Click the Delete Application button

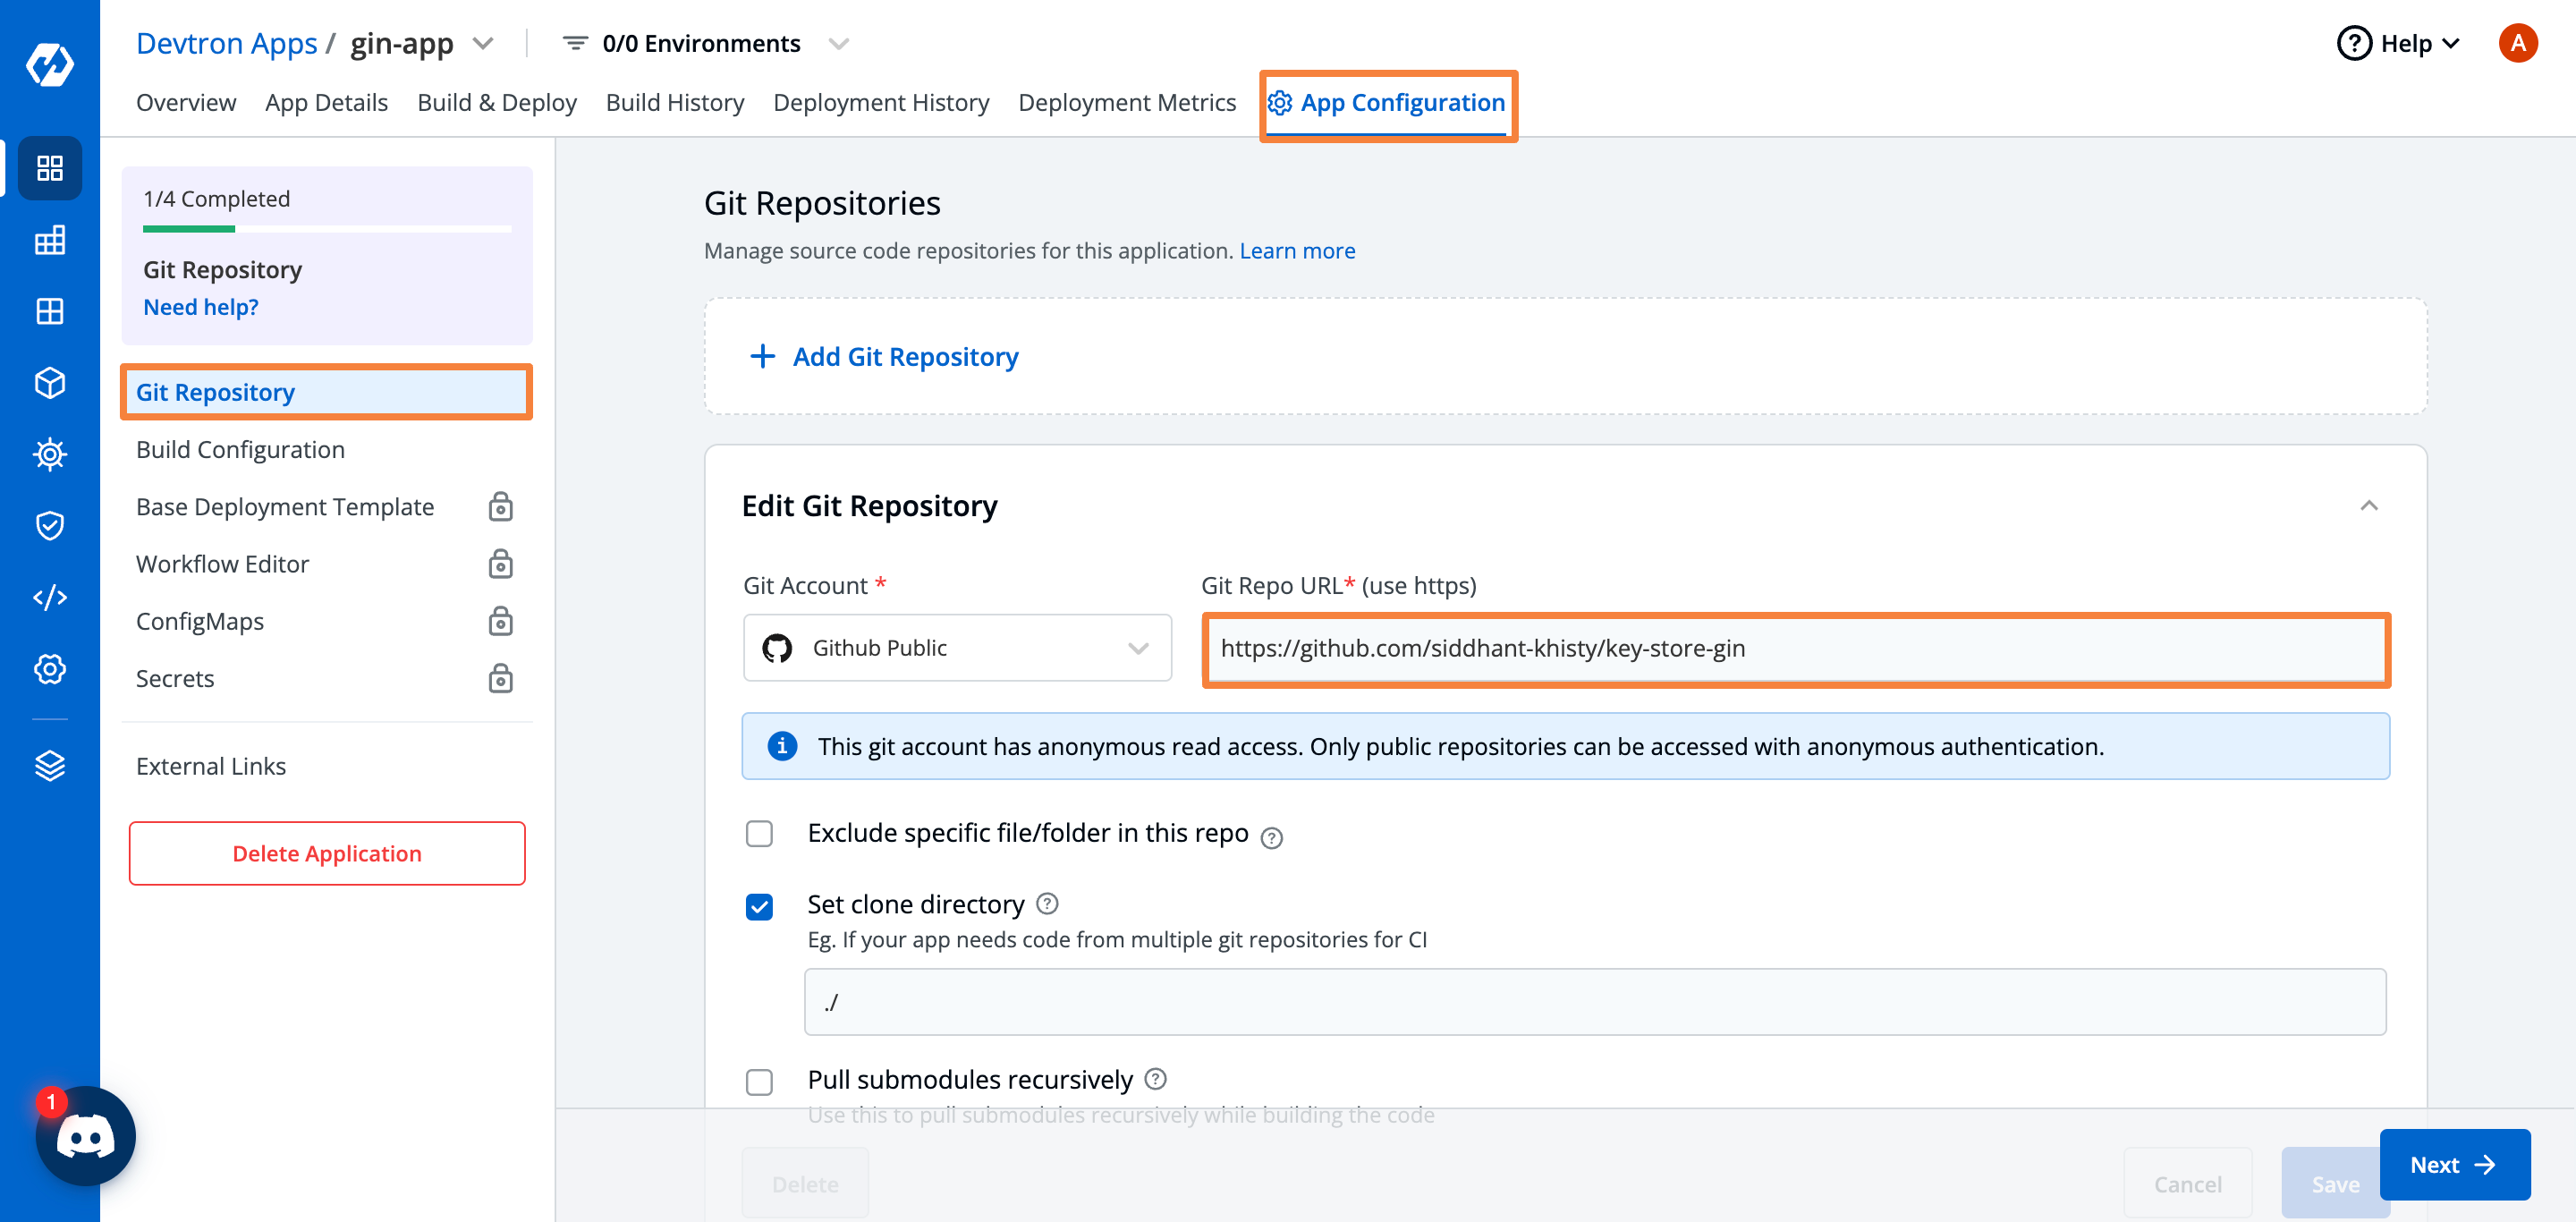(x=326, y=853)
